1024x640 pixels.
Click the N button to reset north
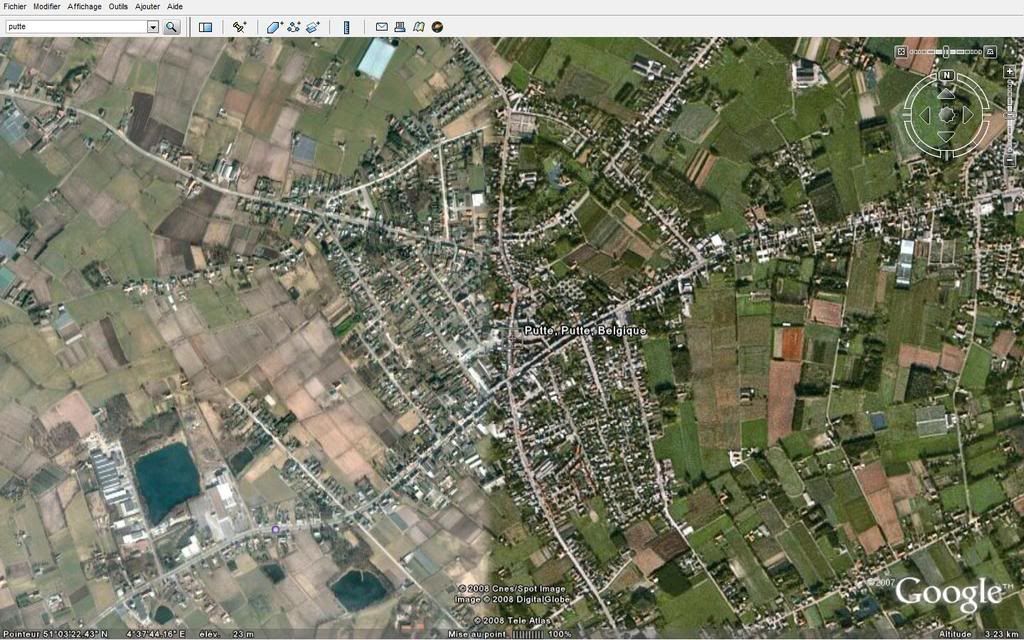[946, 76]
